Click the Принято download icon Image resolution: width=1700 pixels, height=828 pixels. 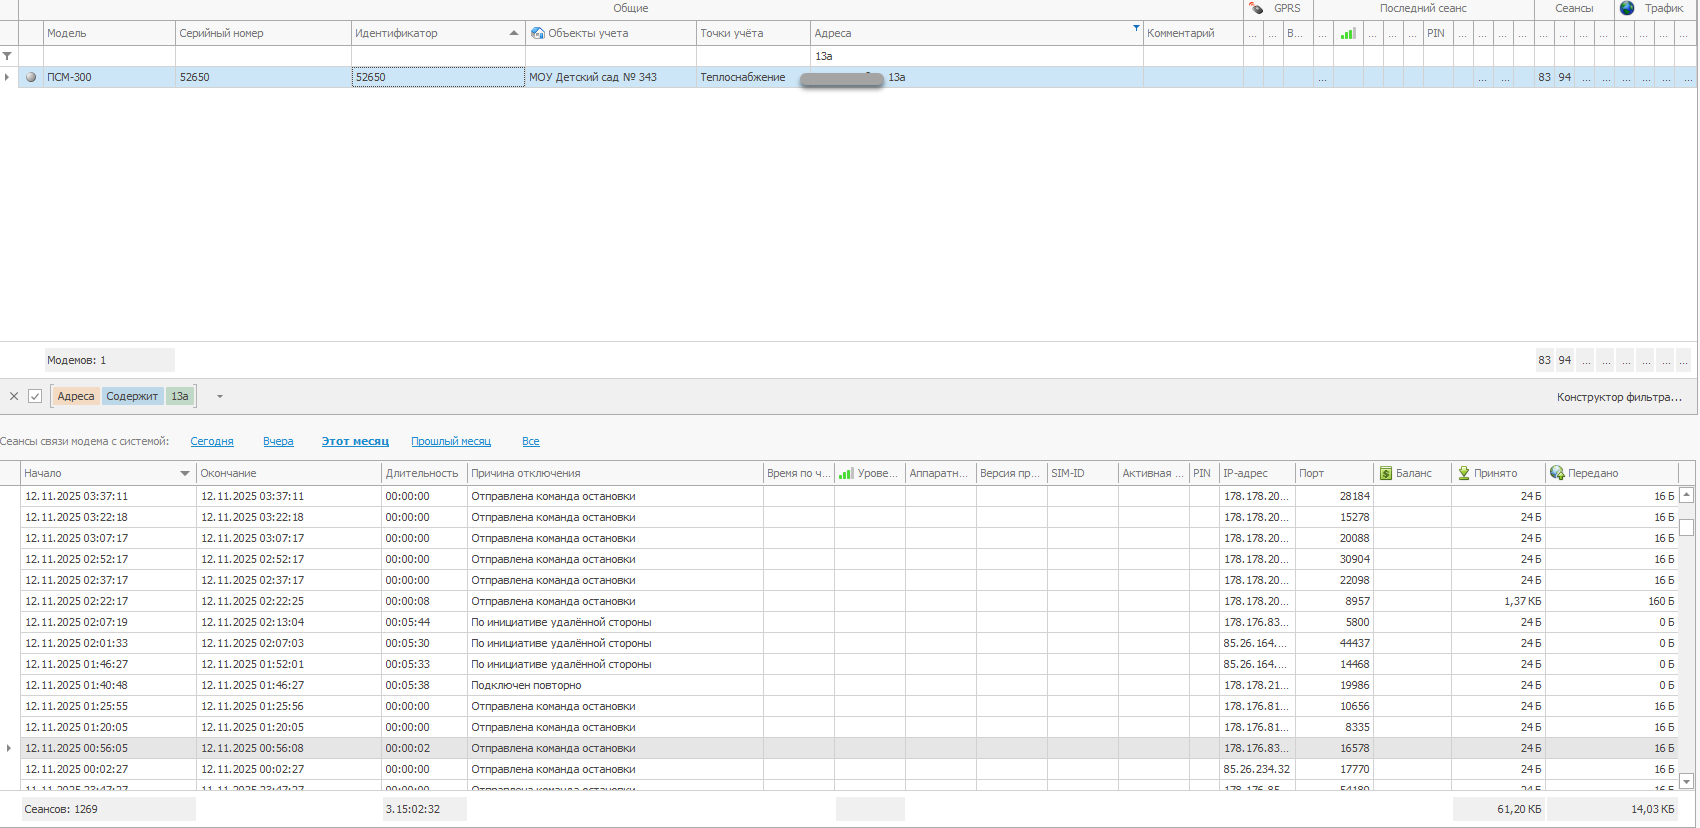tap(1464, 473)
